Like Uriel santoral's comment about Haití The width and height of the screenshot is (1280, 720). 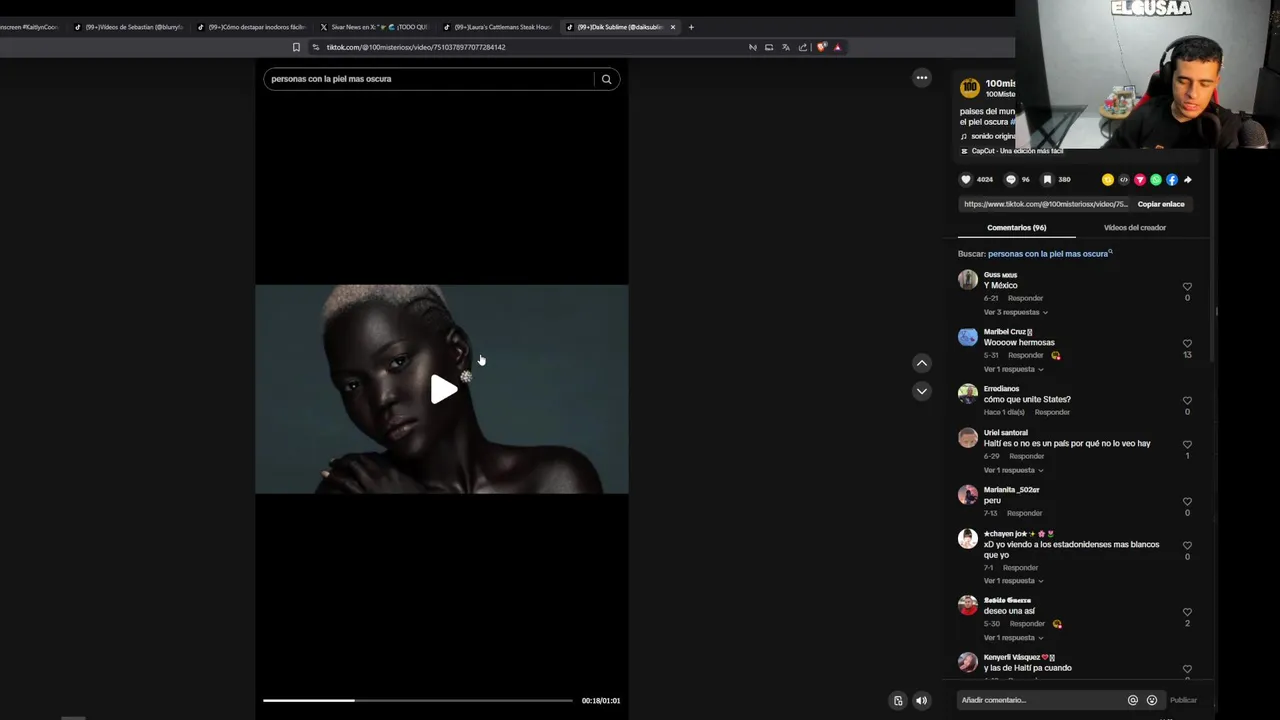coord(1187,444)
